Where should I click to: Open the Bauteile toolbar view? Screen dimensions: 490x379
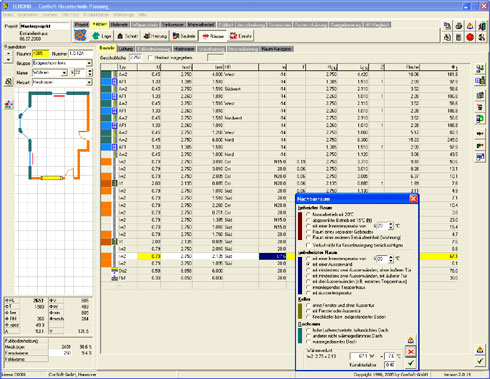184,36
